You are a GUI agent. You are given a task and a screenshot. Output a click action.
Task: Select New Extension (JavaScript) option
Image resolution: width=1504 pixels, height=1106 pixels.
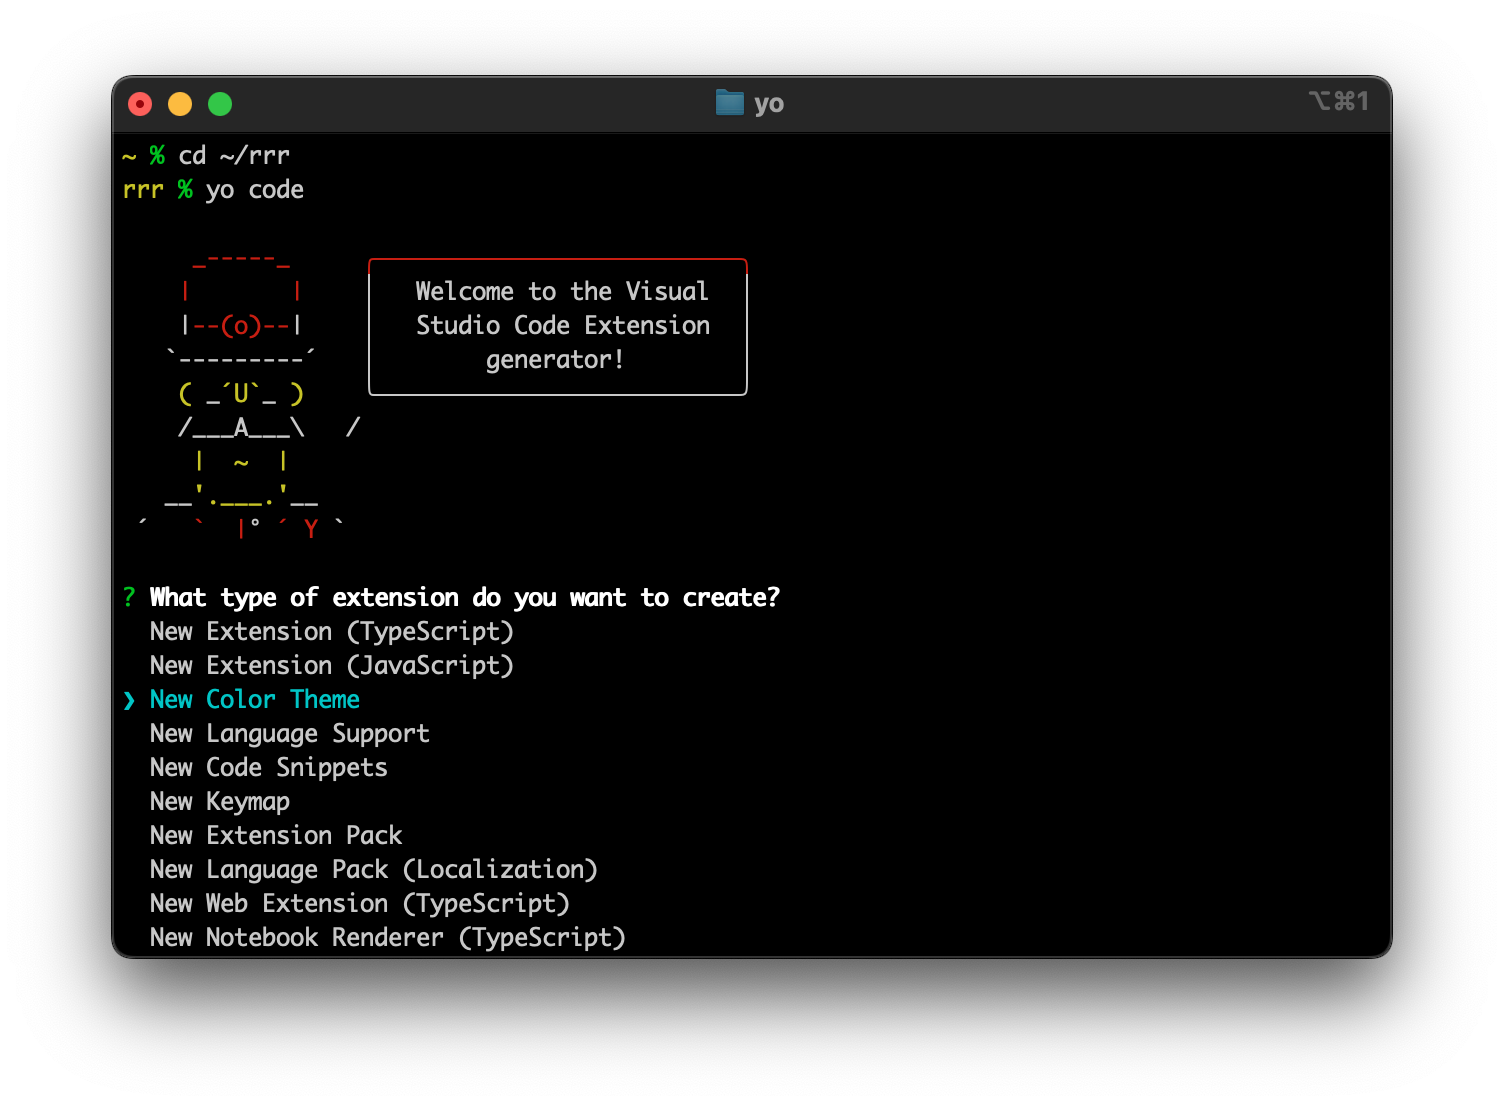click(x=331, y=666)
